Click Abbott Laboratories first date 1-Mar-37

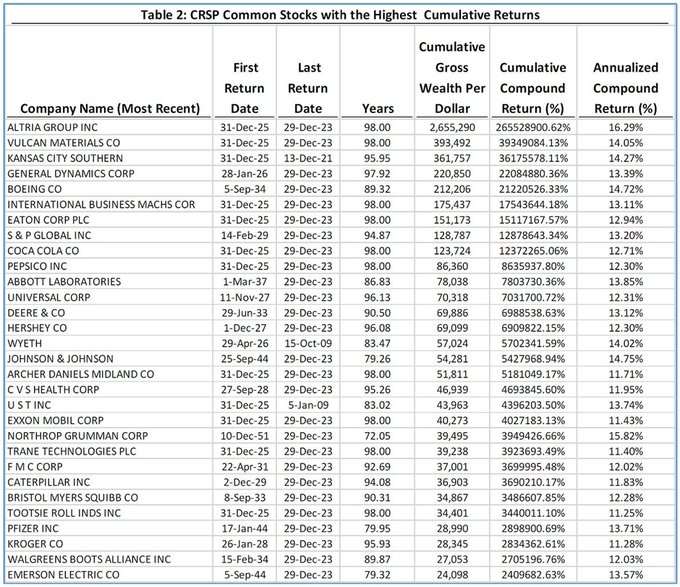[245, 282]
